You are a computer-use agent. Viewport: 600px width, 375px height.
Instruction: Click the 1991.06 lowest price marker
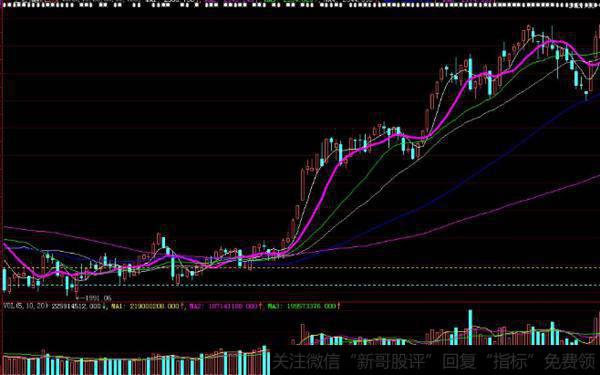[94, 298]
